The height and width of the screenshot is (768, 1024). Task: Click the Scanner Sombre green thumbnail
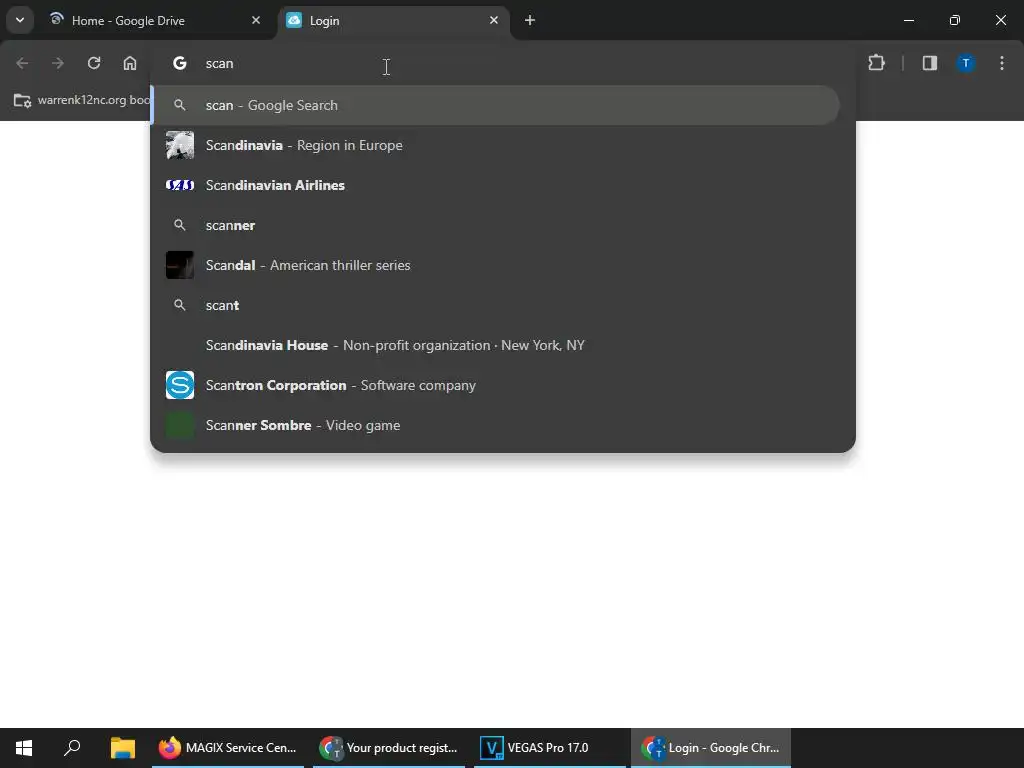tap(180, 425)
